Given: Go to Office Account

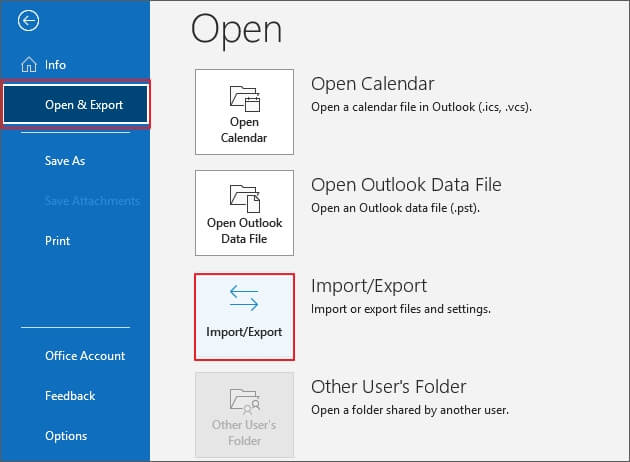Looking at the screenshot, I should [x=85, y=356].
